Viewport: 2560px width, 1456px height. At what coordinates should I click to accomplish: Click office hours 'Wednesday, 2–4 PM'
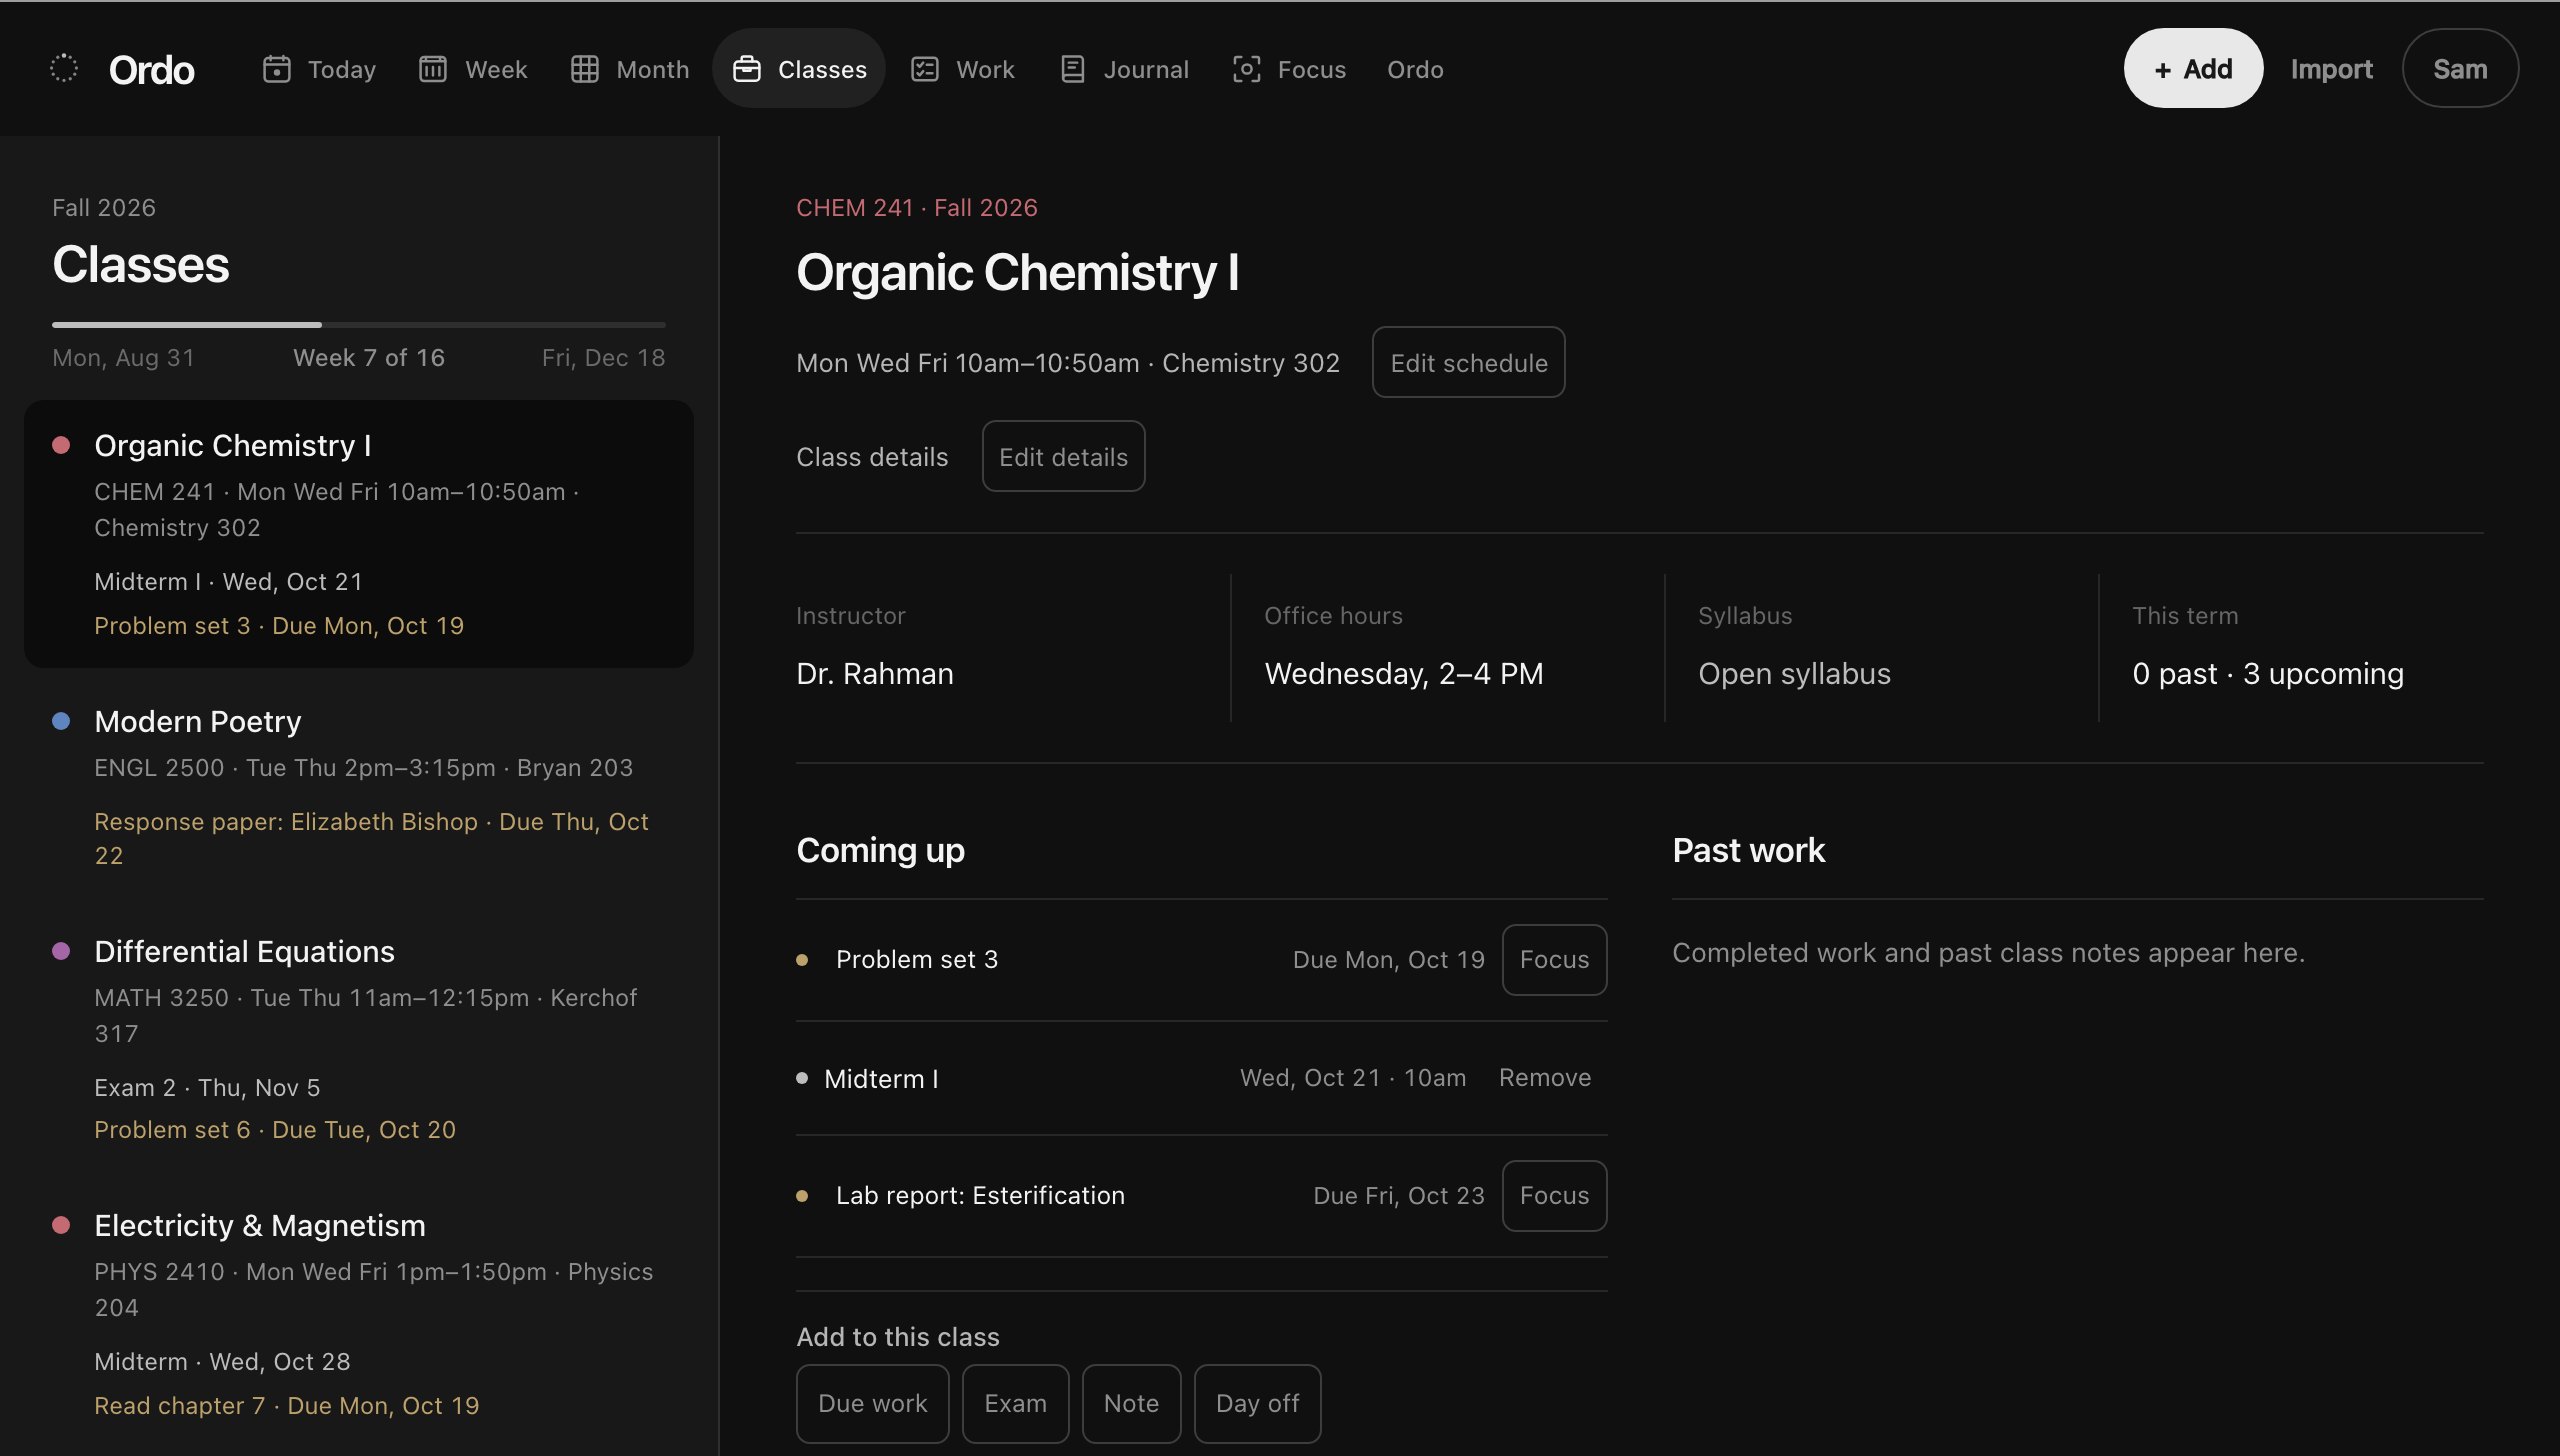pyautogui.click(x=1404, y=673)
